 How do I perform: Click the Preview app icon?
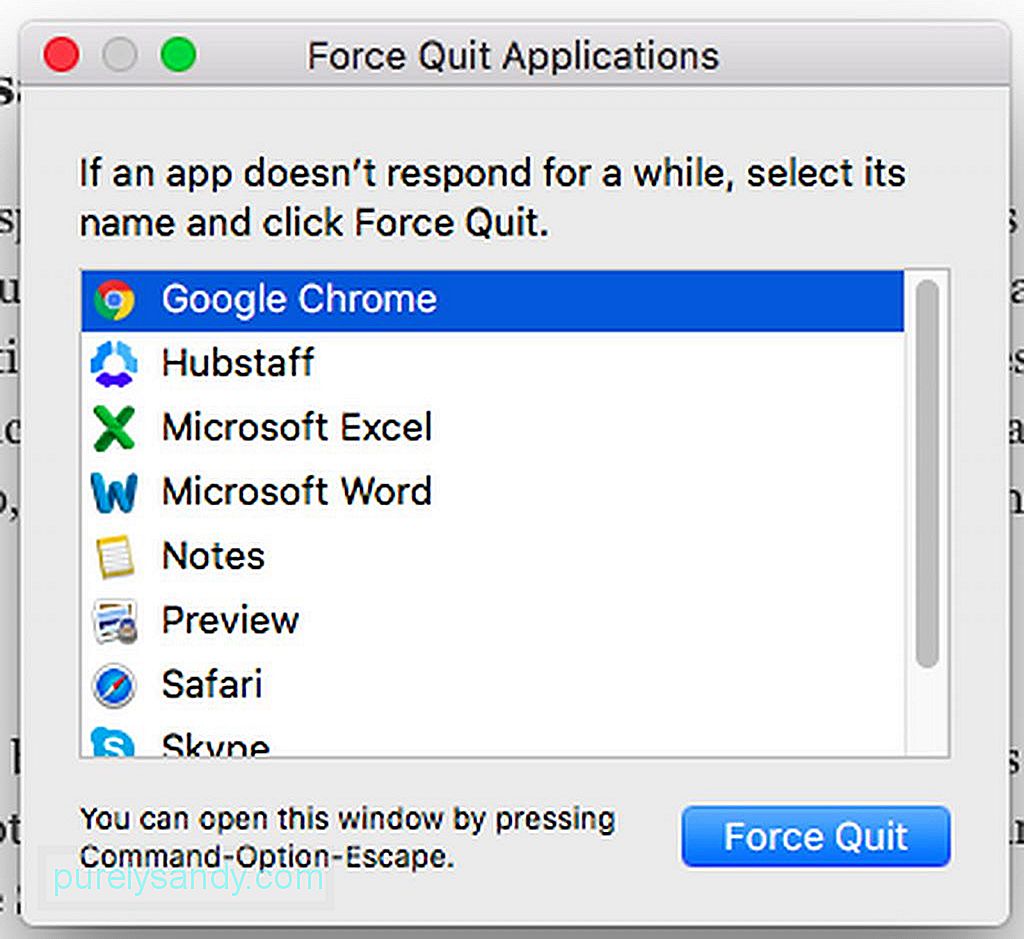pyautogui.click(x=115, y=622)
